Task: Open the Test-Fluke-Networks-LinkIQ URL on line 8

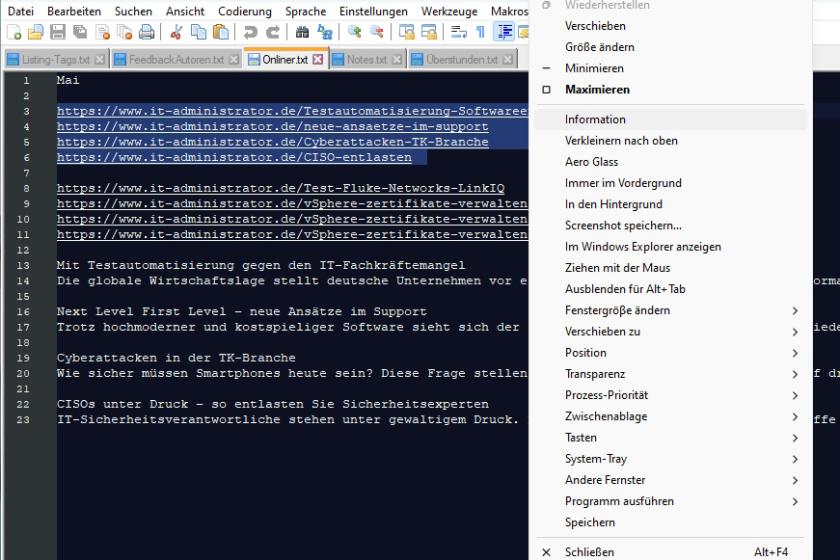Action: point(281,188)
